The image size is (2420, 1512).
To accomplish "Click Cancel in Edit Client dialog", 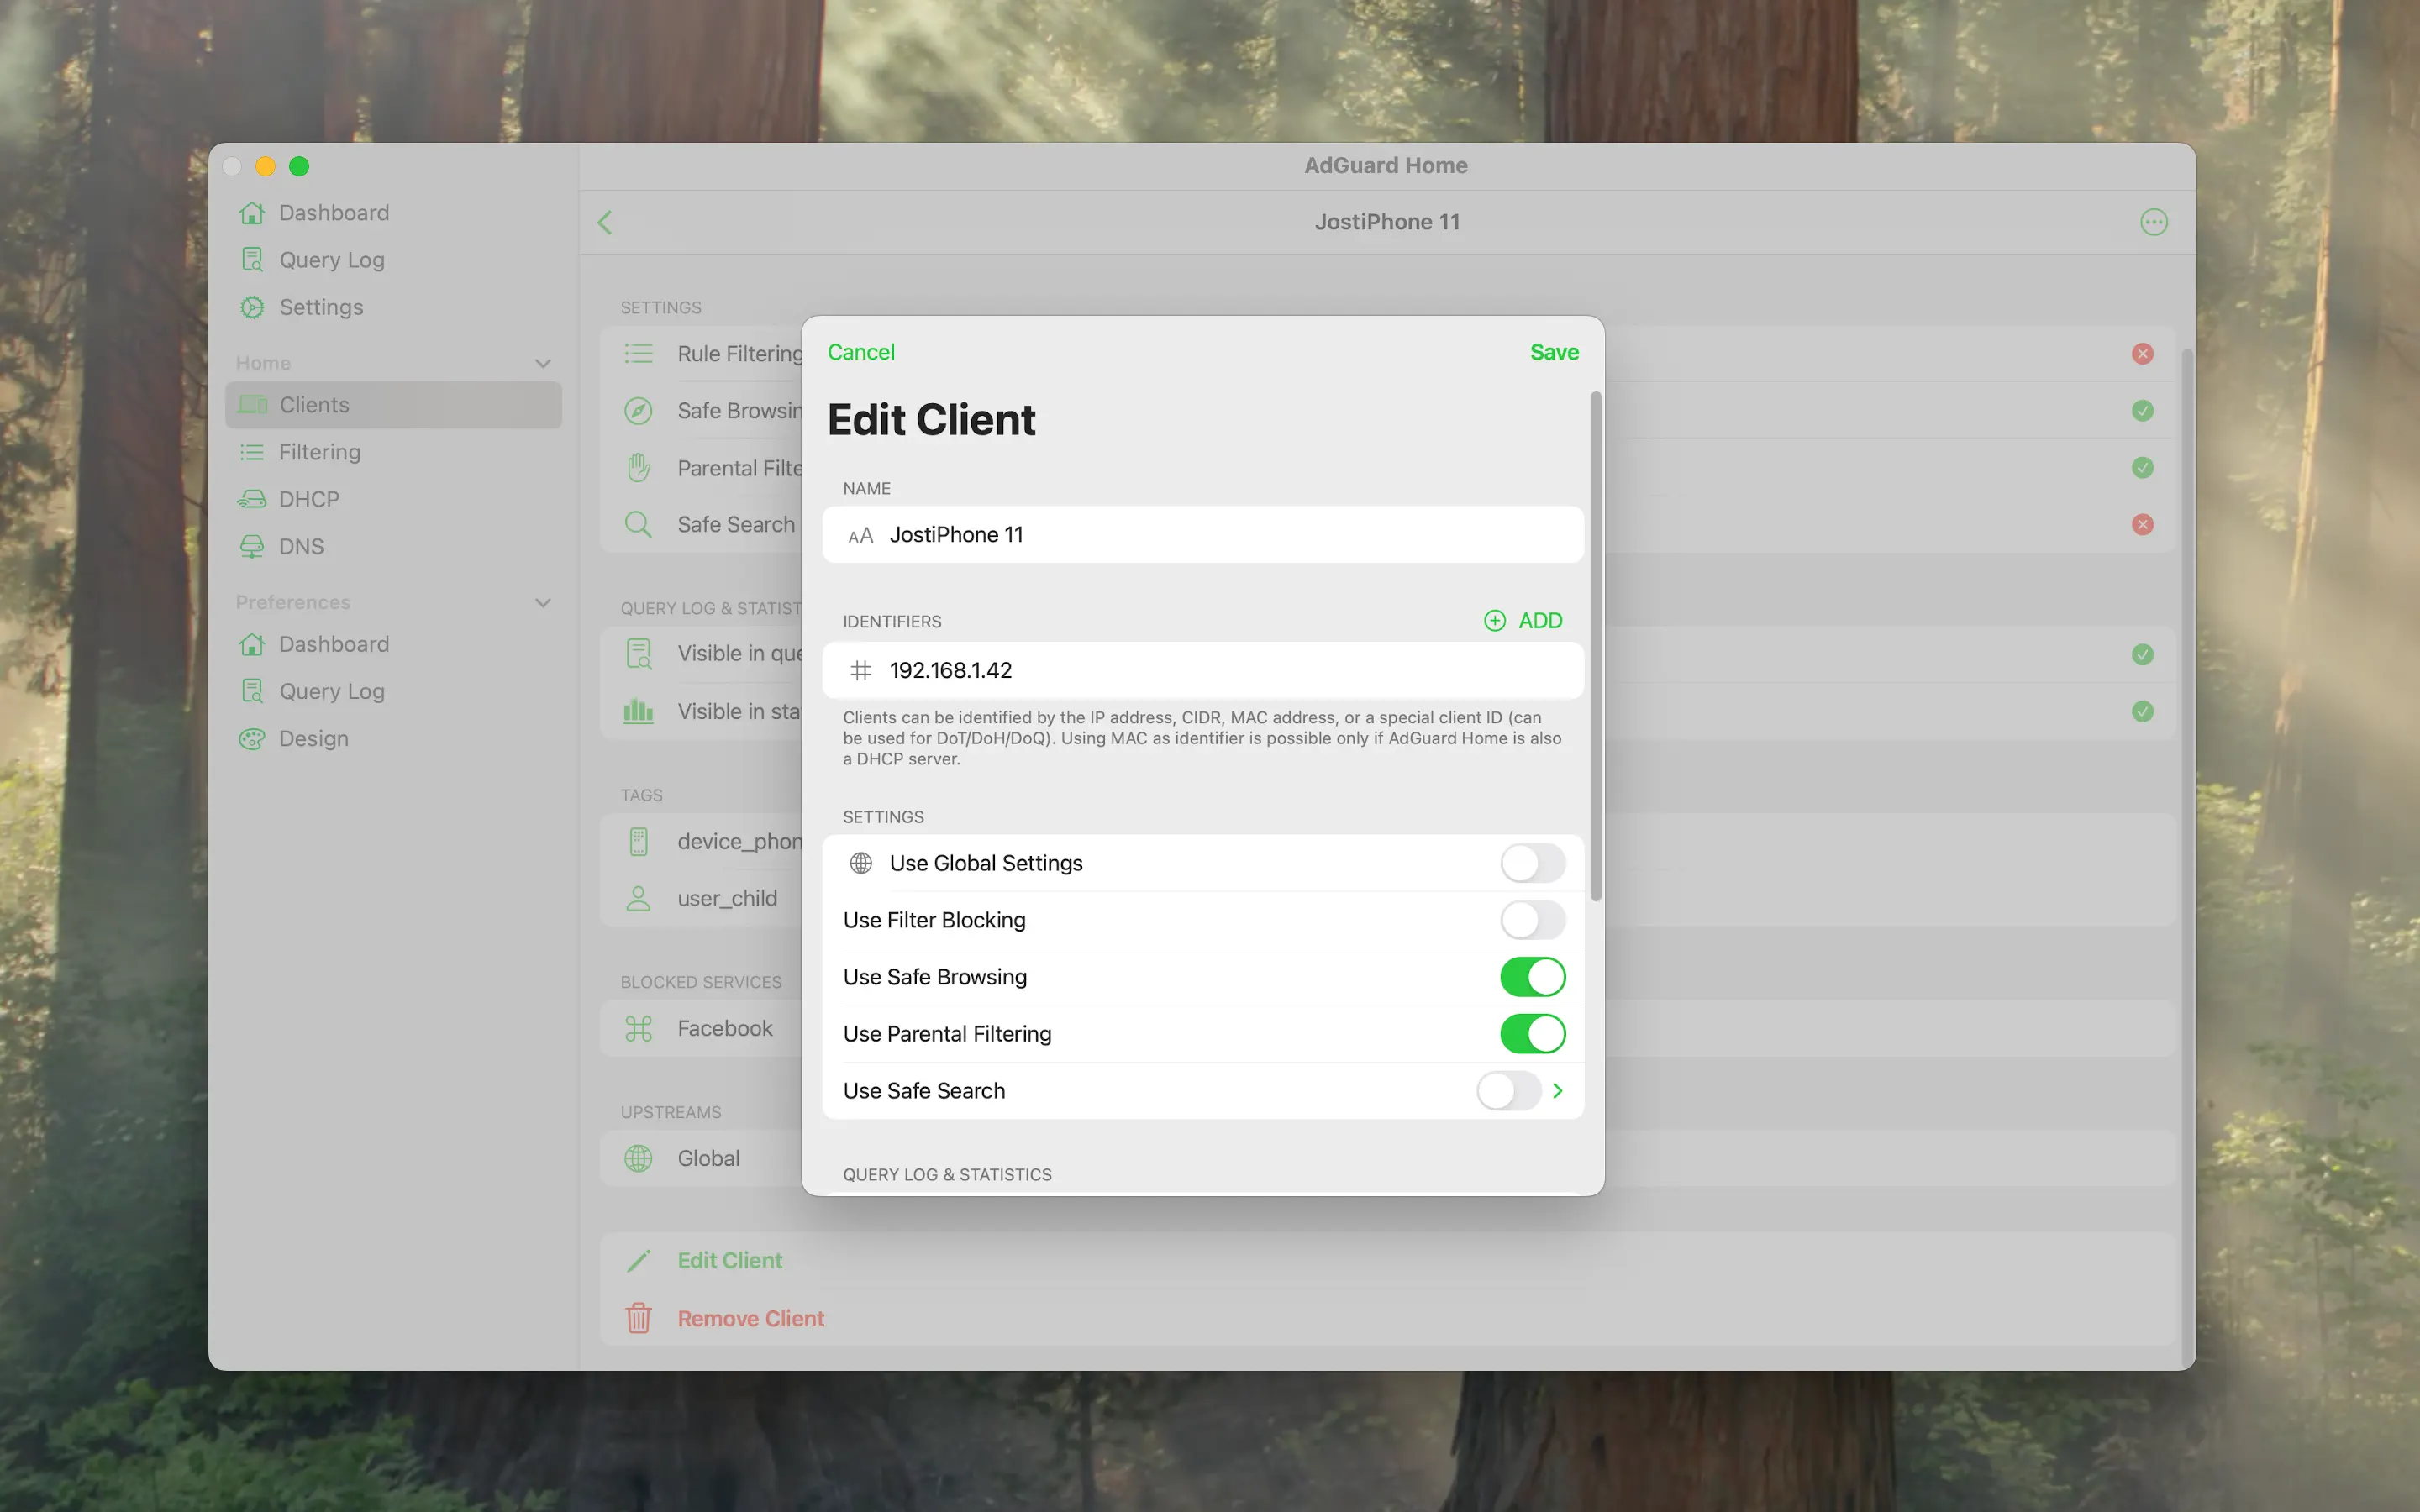I will click(x=860, y=352).
